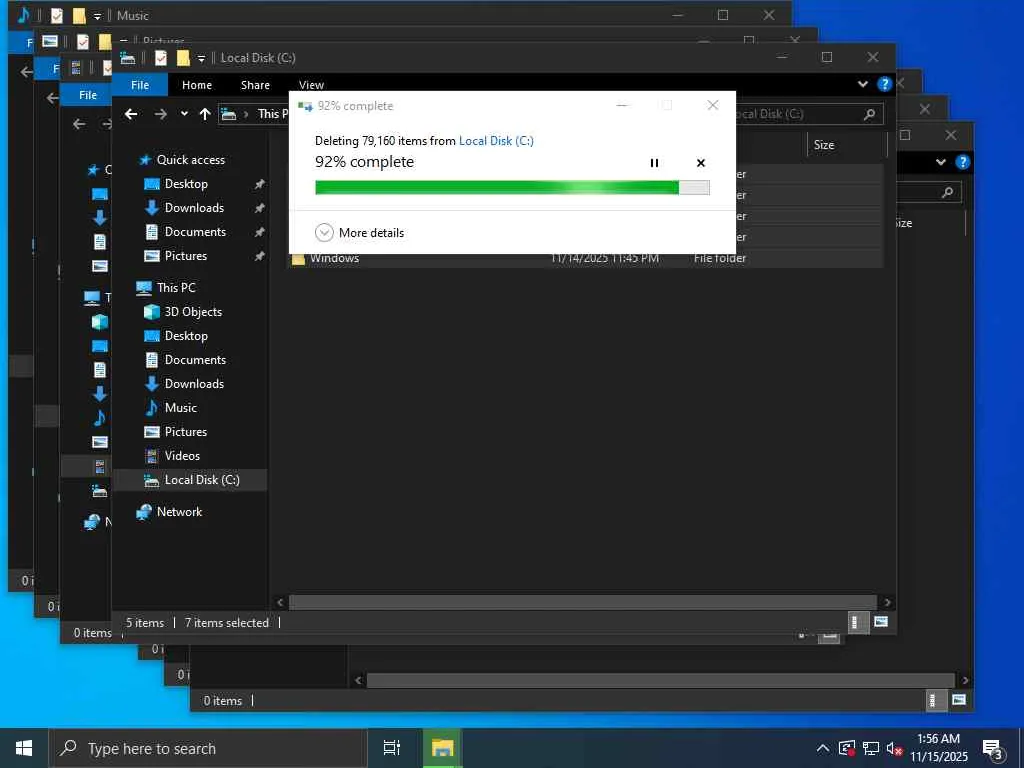This screenshot has width=1024, height=768.
Task: Sort by the Size column header
Action: pyautogui.click(x=824, y=145)
